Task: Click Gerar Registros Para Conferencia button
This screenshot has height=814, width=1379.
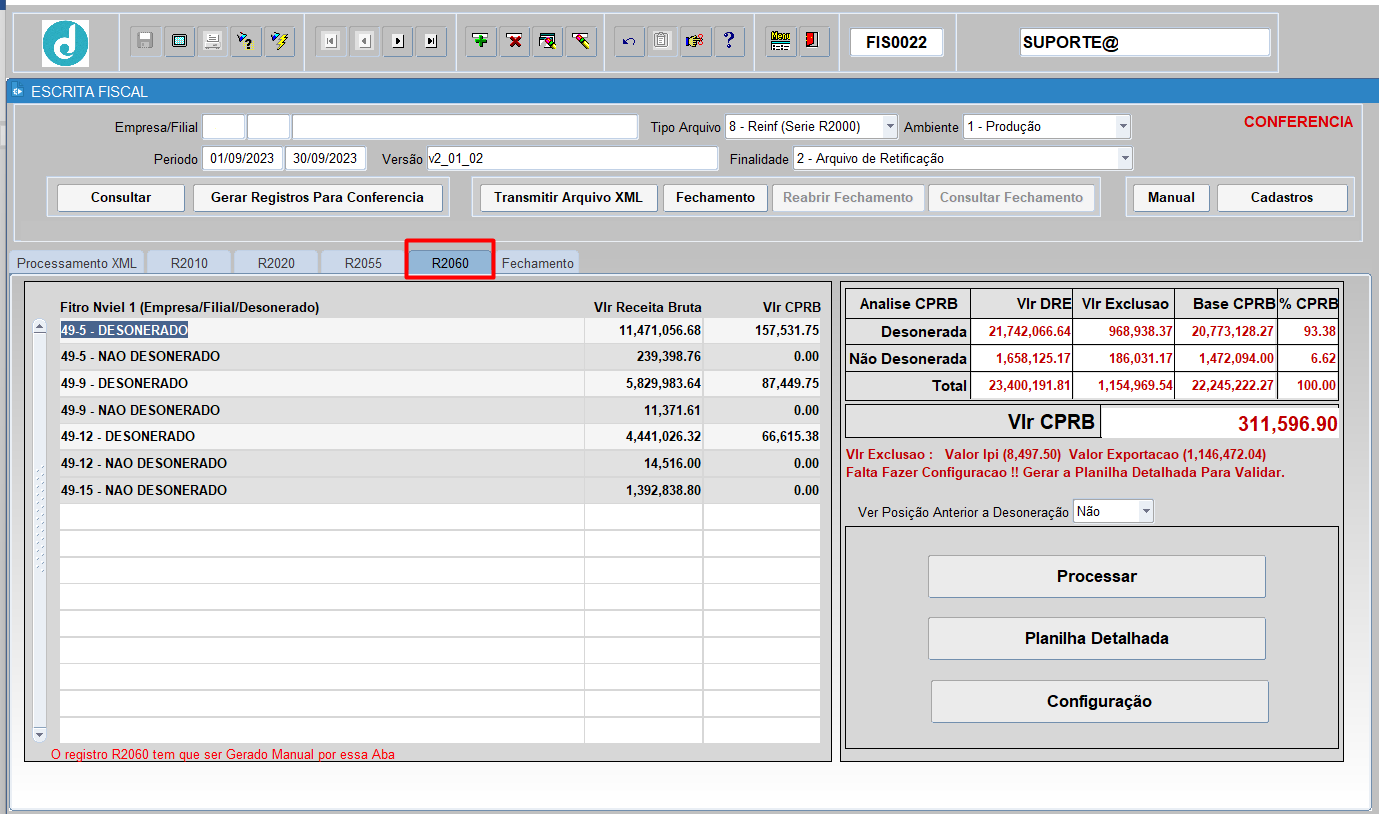Action: pos(317,197)
